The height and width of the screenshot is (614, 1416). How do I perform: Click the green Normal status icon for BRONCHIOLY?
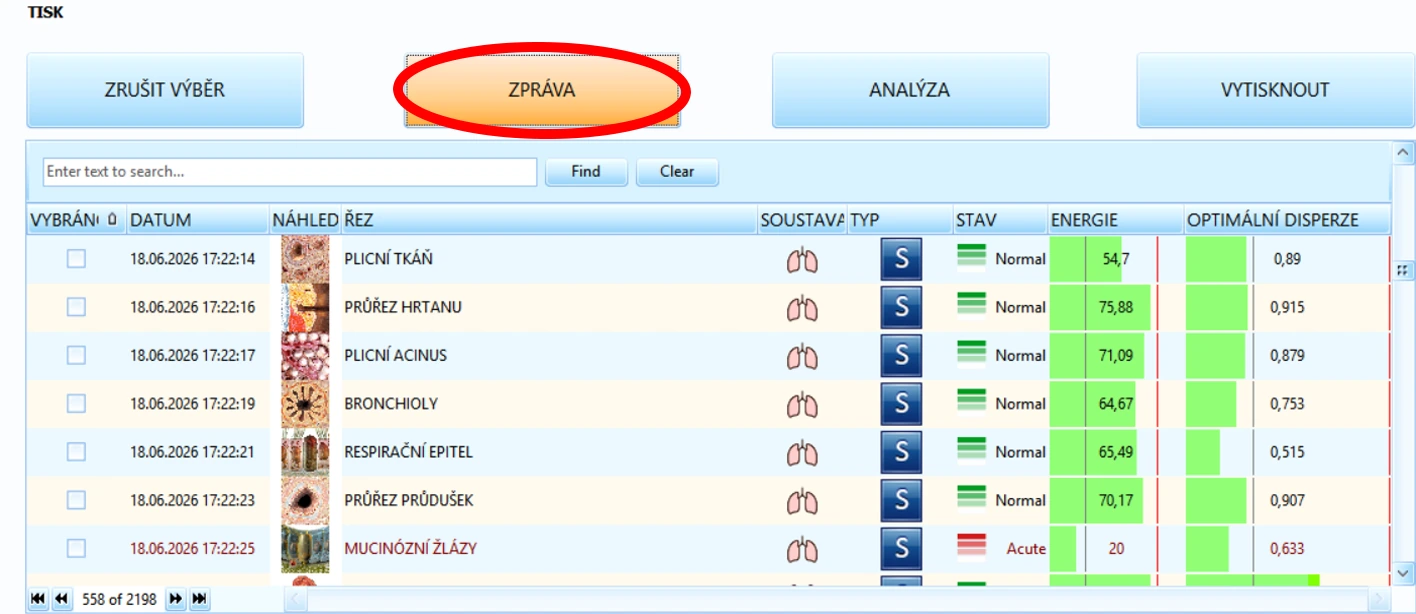tap(972, 401)
